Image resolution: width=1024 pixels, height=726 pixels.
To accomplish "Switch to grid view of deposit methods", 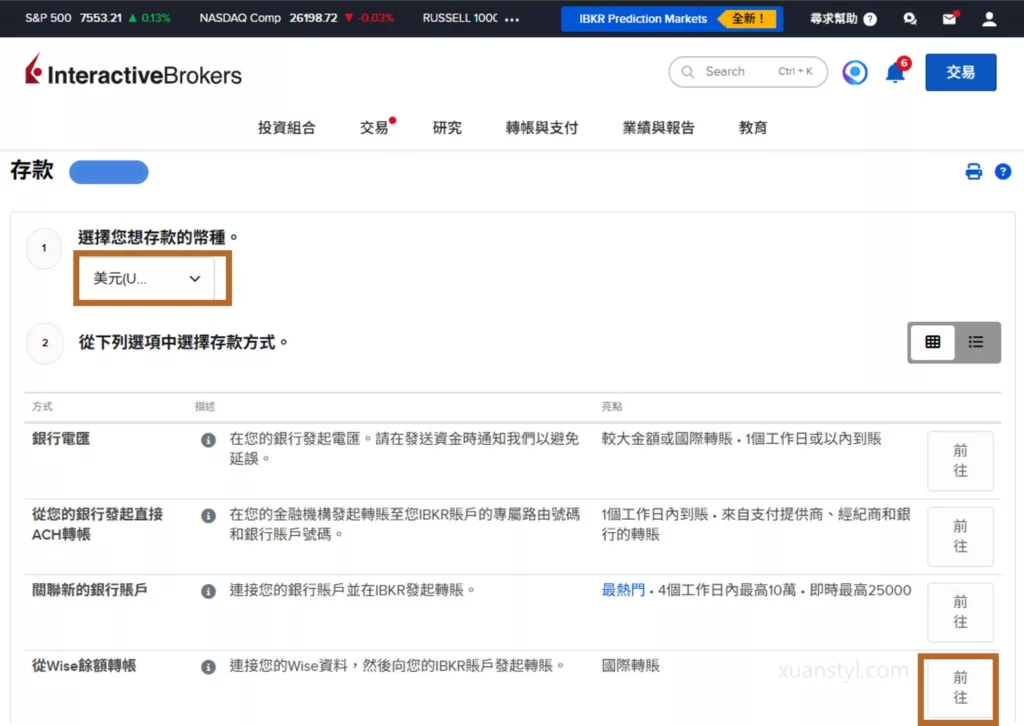I will 933,341.
